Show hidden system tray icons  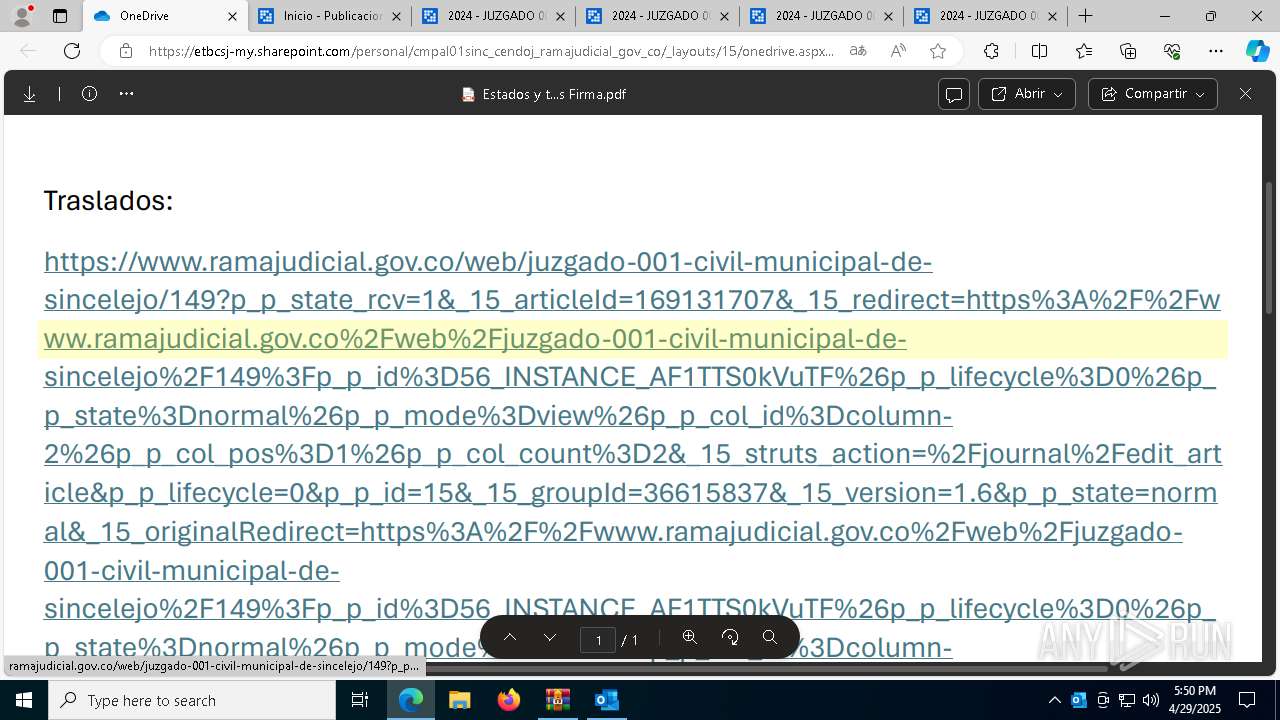1054,700
